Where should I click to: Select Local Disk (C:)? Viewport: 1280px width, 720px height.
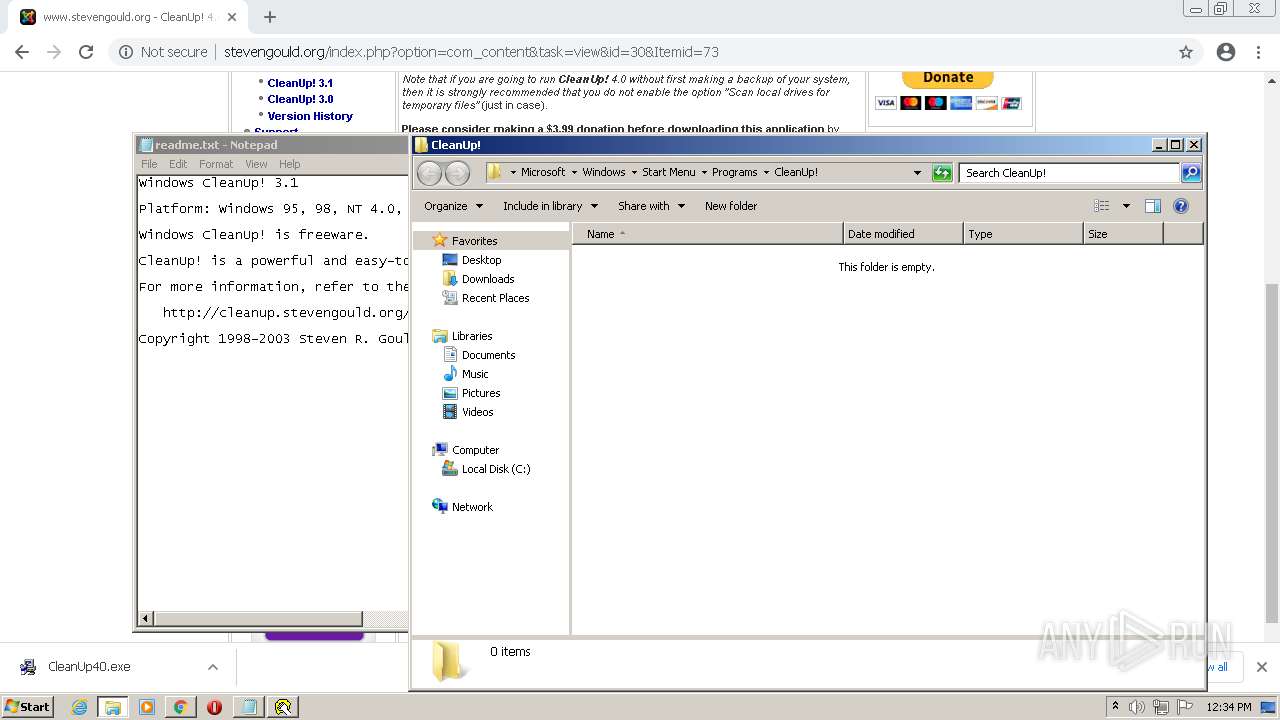[496, 469]
